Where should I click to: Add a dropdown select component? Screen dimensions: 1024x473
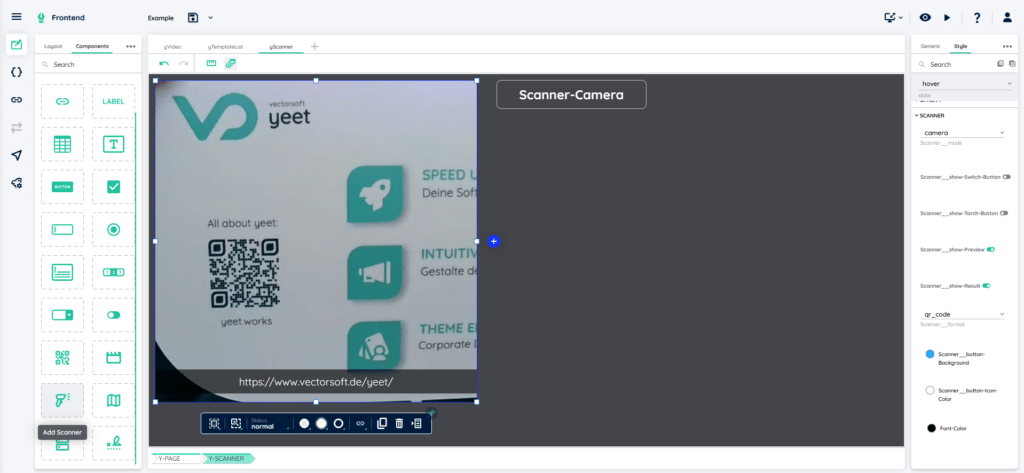(x=62, y=315)
